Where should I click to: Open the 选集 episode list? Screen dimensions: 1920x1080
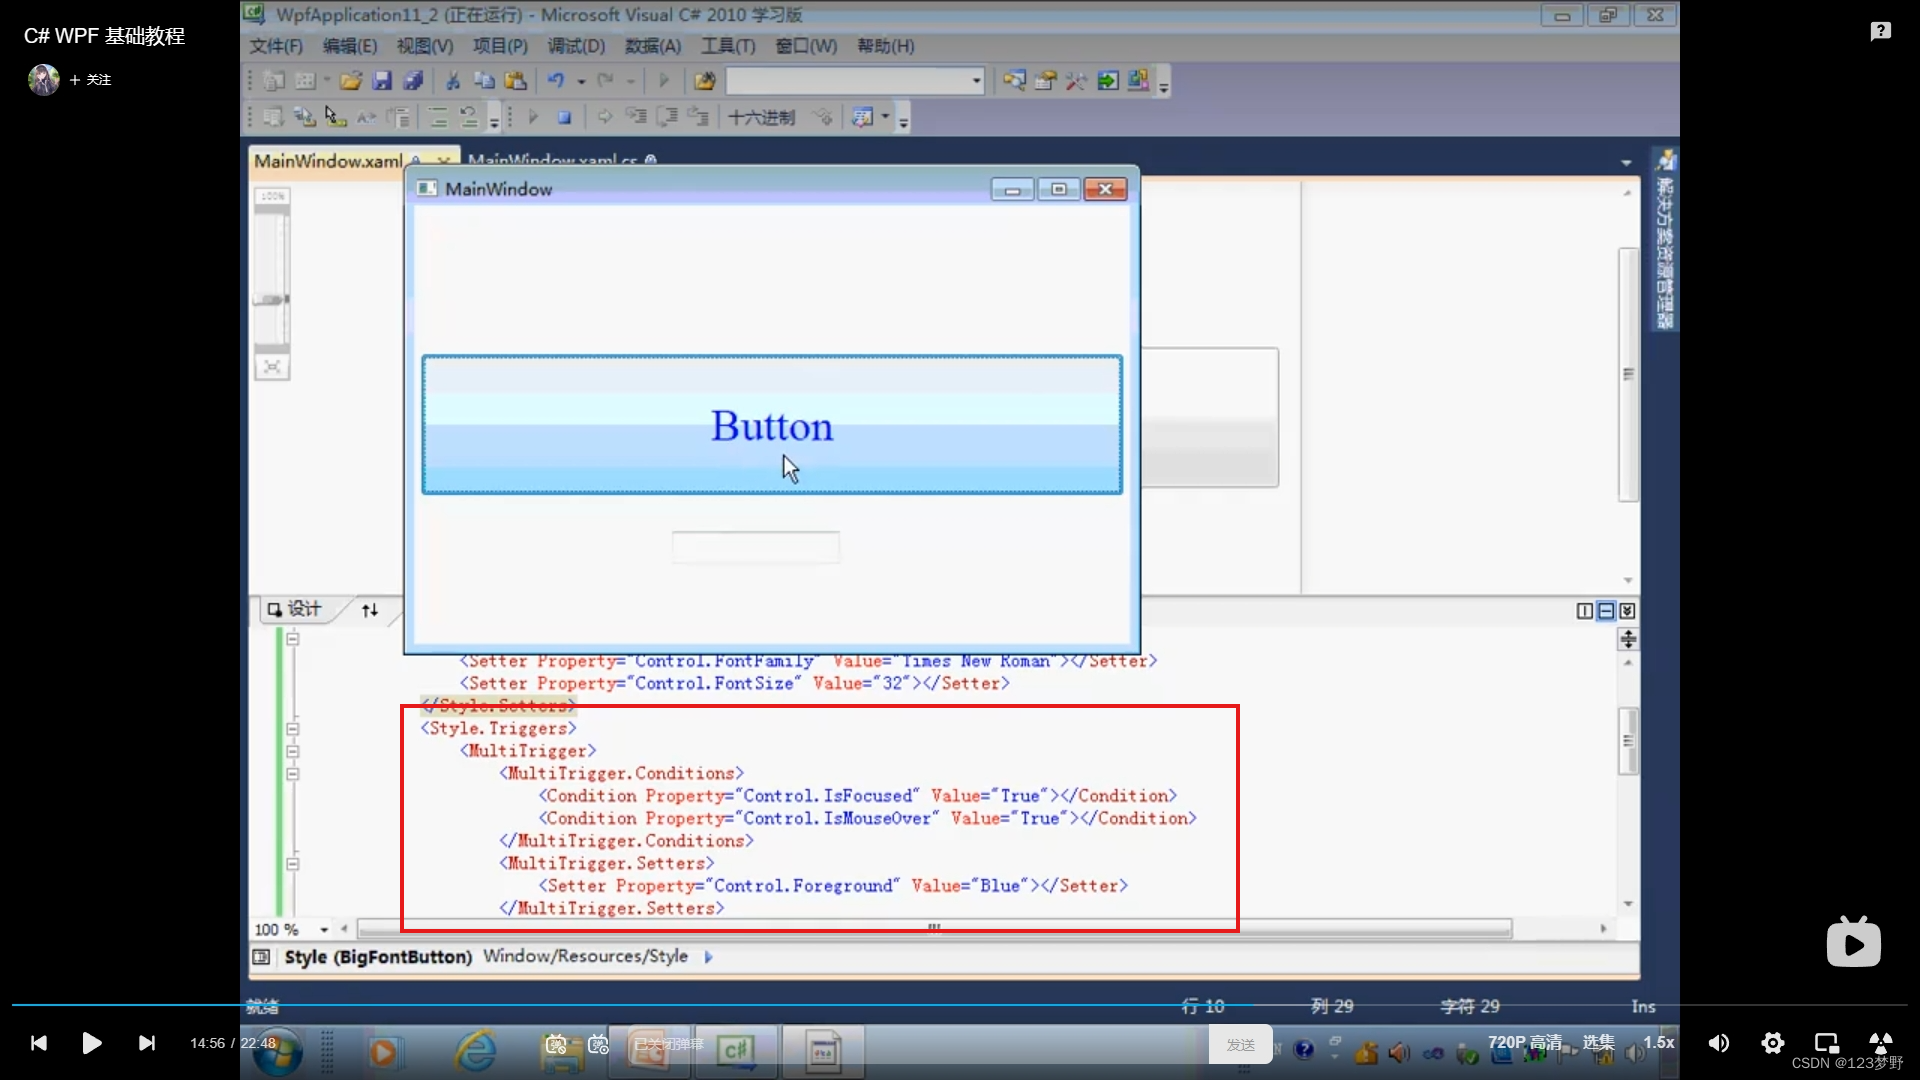coord(1598,1042)
